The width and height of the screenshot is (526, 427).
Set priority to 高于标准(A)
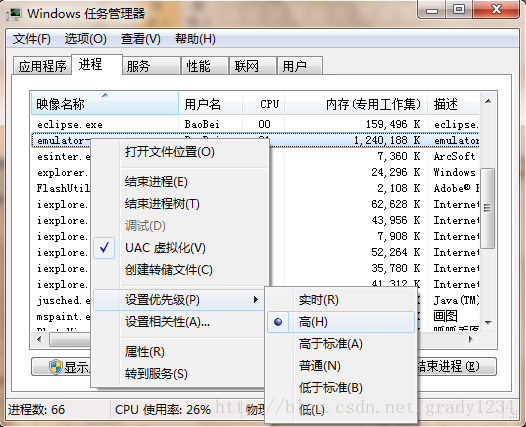click(x=341, y=344)
